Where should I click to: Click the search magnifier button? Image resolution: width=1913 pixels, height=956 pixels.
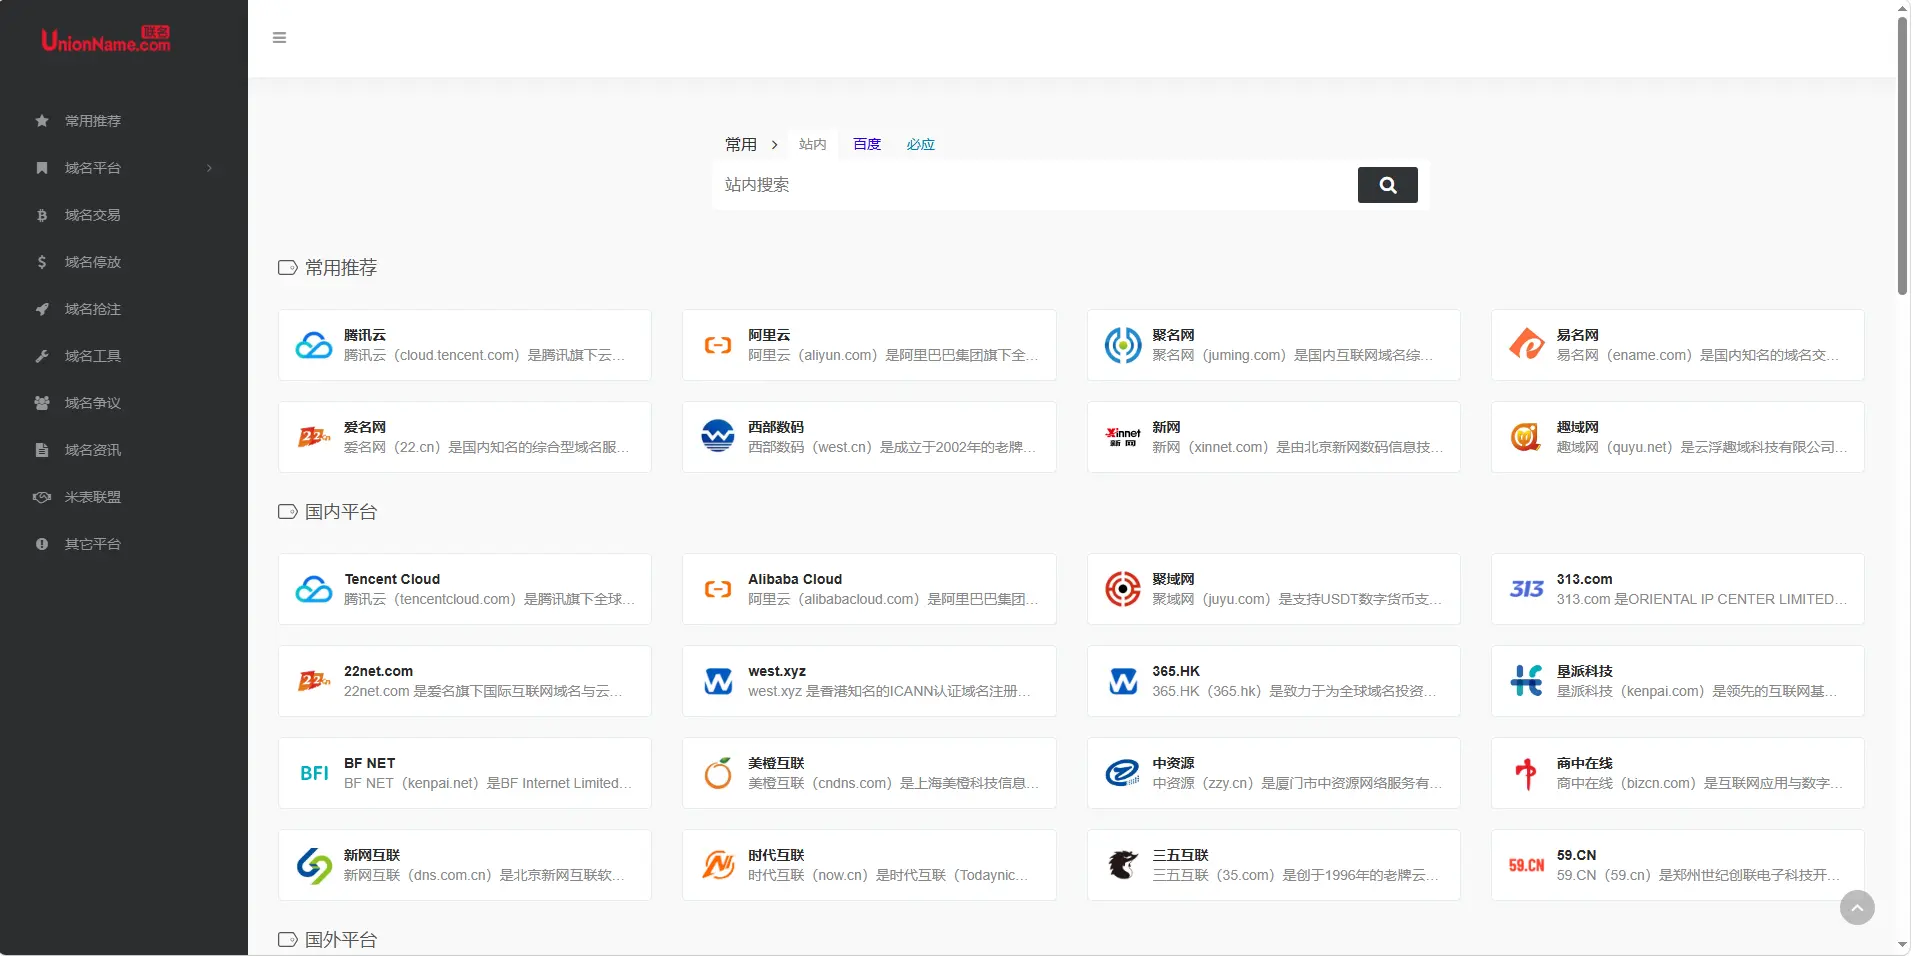[x=1387, y=185]
